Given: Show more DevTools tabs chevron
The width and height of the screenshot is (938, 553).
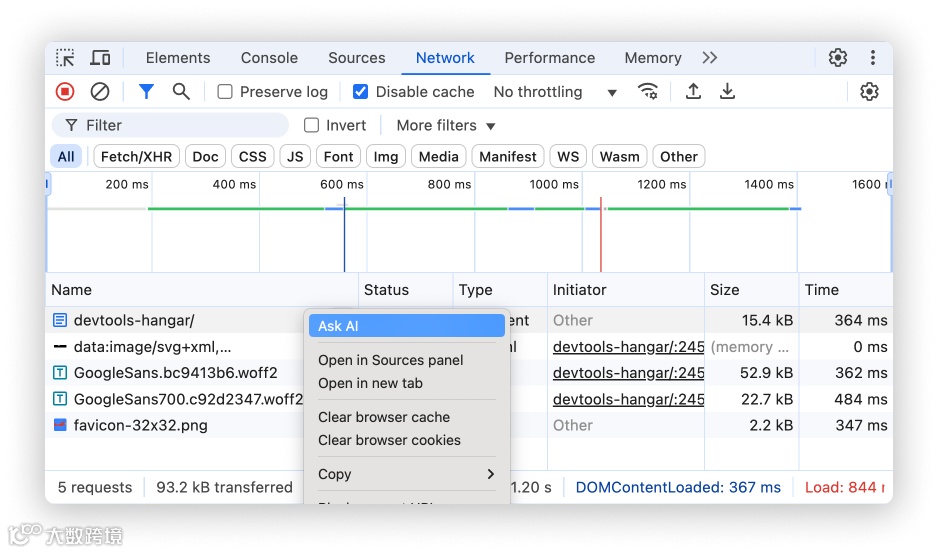Looking at the screenshot, I should point(710,58).
